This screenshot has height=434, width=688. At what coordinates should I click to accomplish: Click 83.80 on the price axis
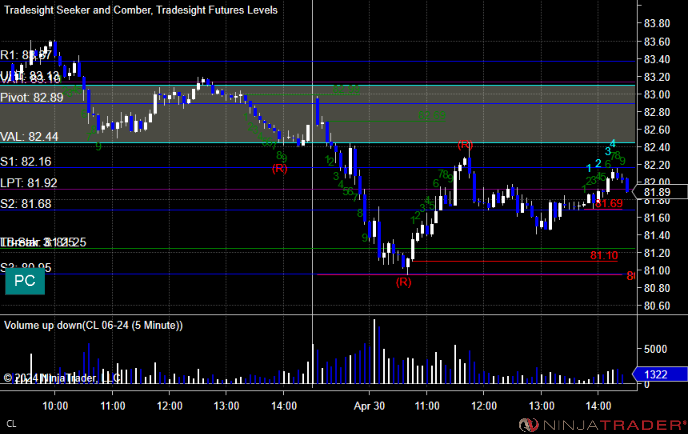[657, 23]
